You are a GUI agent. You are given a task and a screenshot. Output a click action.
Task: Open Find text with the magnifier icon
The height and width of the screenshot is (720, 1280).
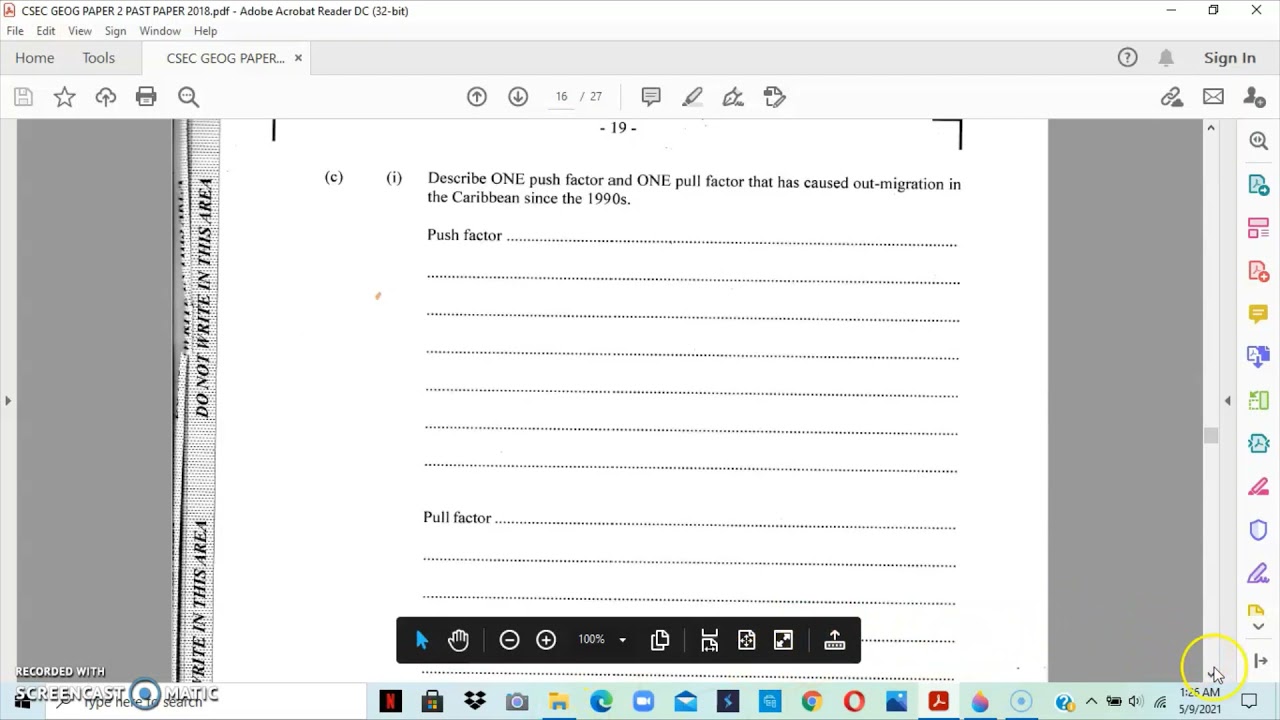[188, 97]
